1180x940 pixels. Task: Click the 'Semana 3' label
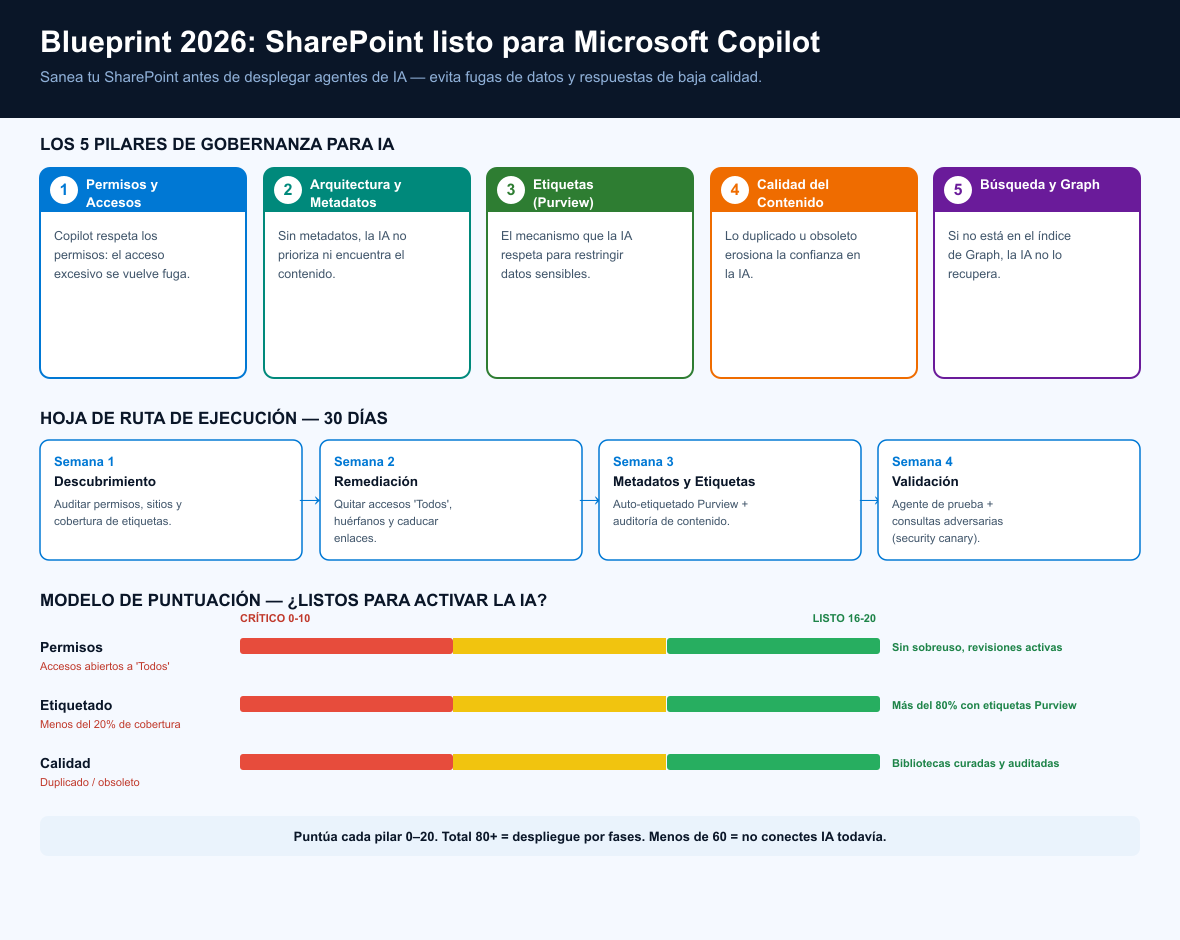[643, 461]
